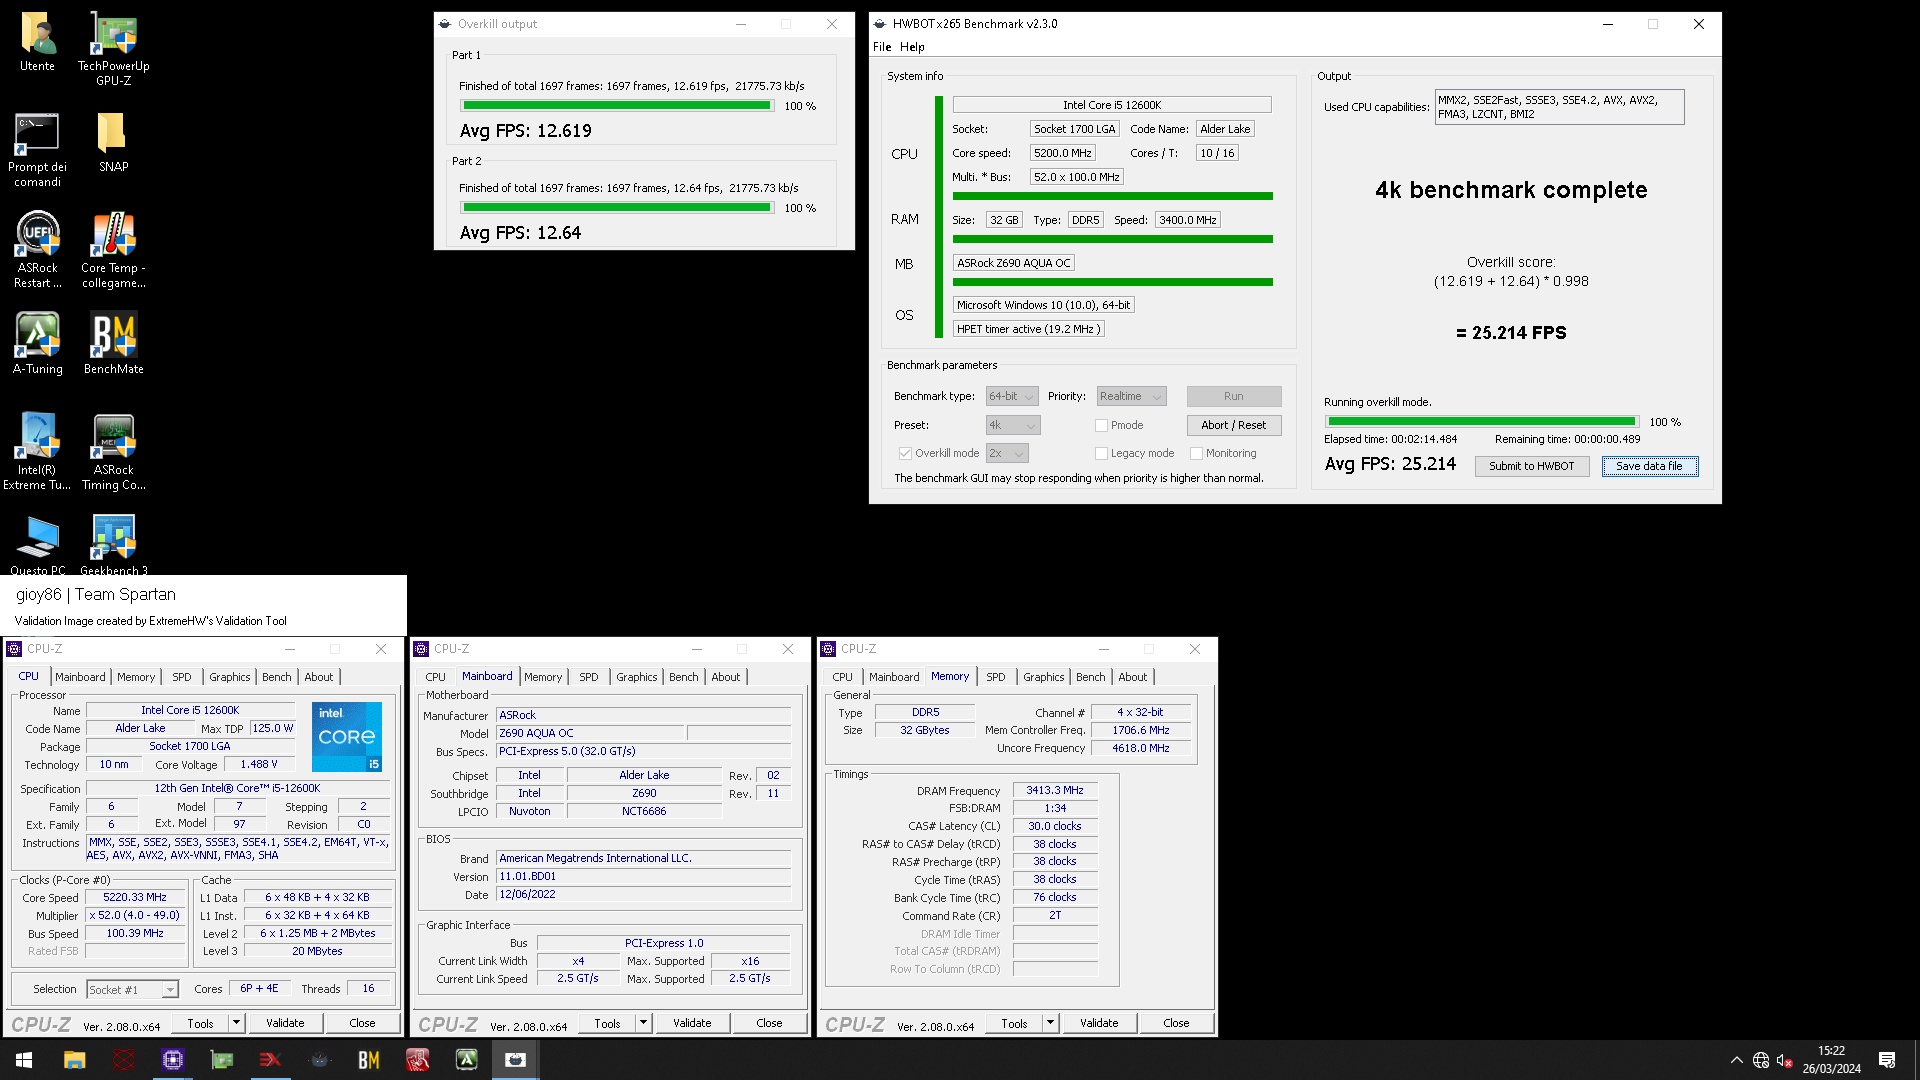This screenshot has width=1920, height=1080.
Task: Open File Explorer from the taskbar
Action: pos(74,1060)
